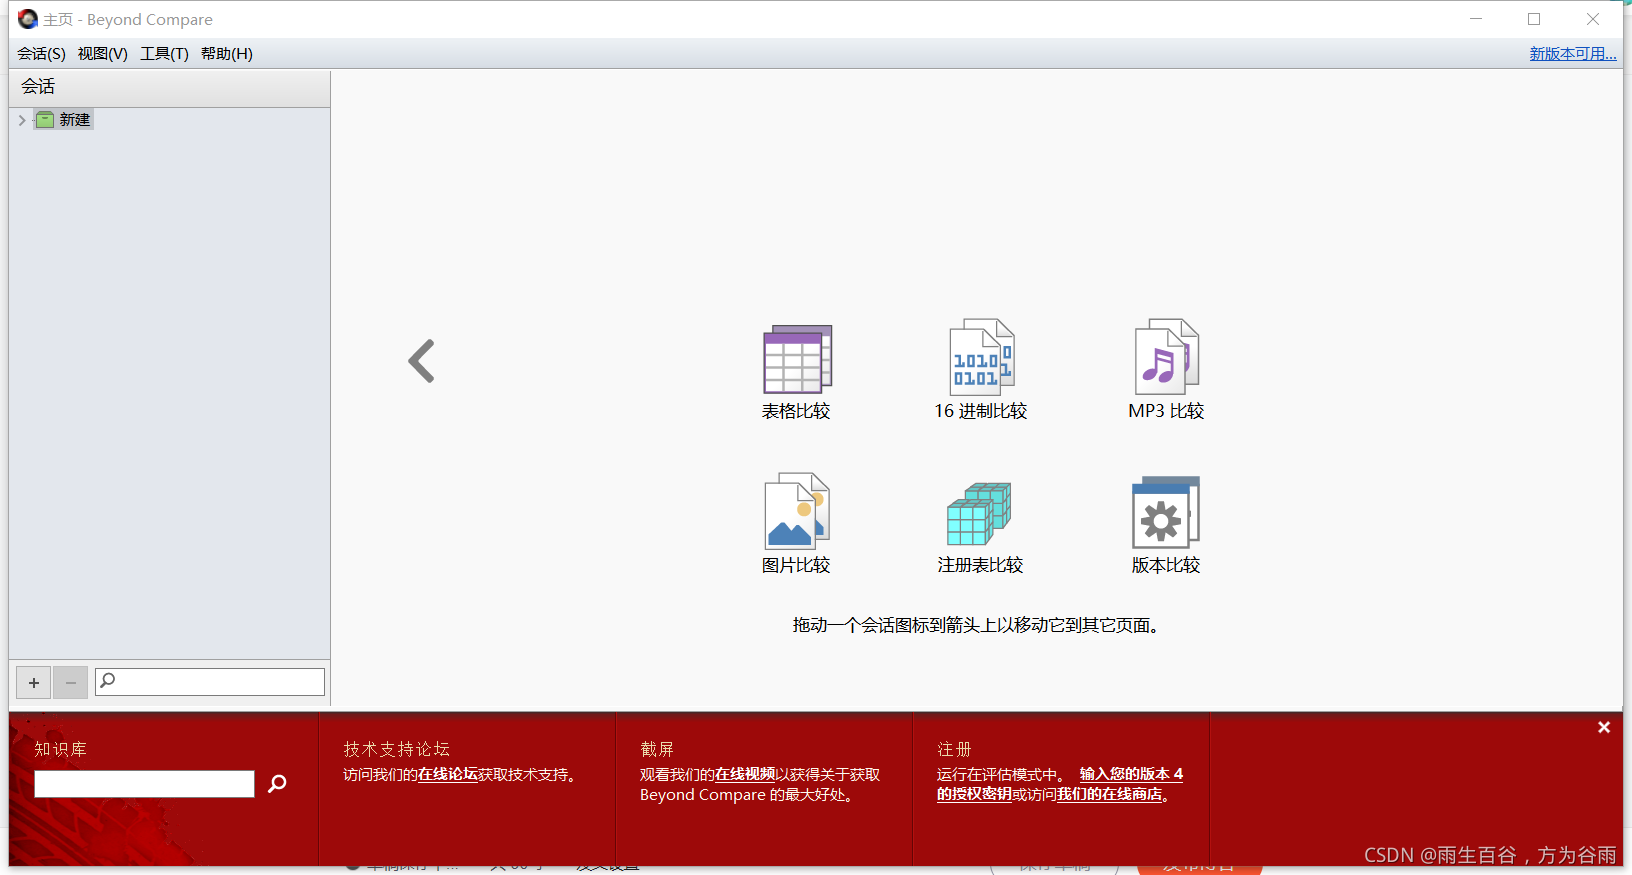Open the 工具(T) menu
Image resolution: width=1632 pixels, height=875 pixels.
pyautogui.click(x=164, y=54)
